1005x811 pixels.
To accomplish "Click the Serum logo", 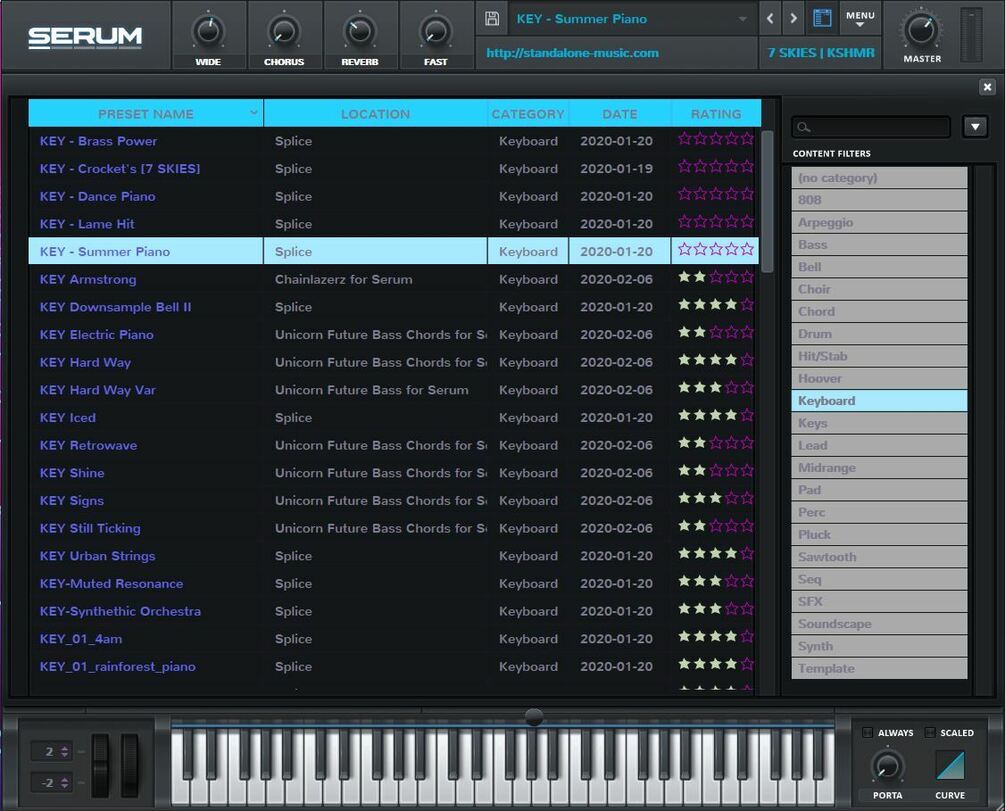I will (85, 37).
